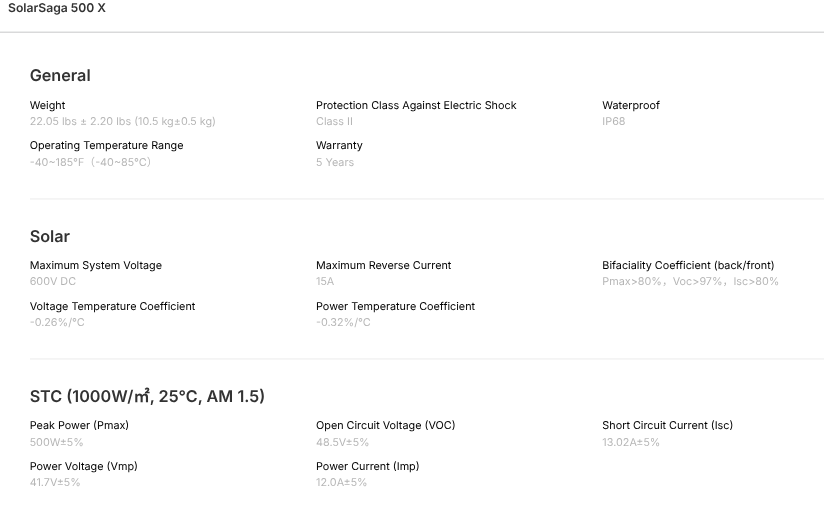Select the Waterproof label
This screenshot has height=509, width=824.
click(x=631, y=105)
